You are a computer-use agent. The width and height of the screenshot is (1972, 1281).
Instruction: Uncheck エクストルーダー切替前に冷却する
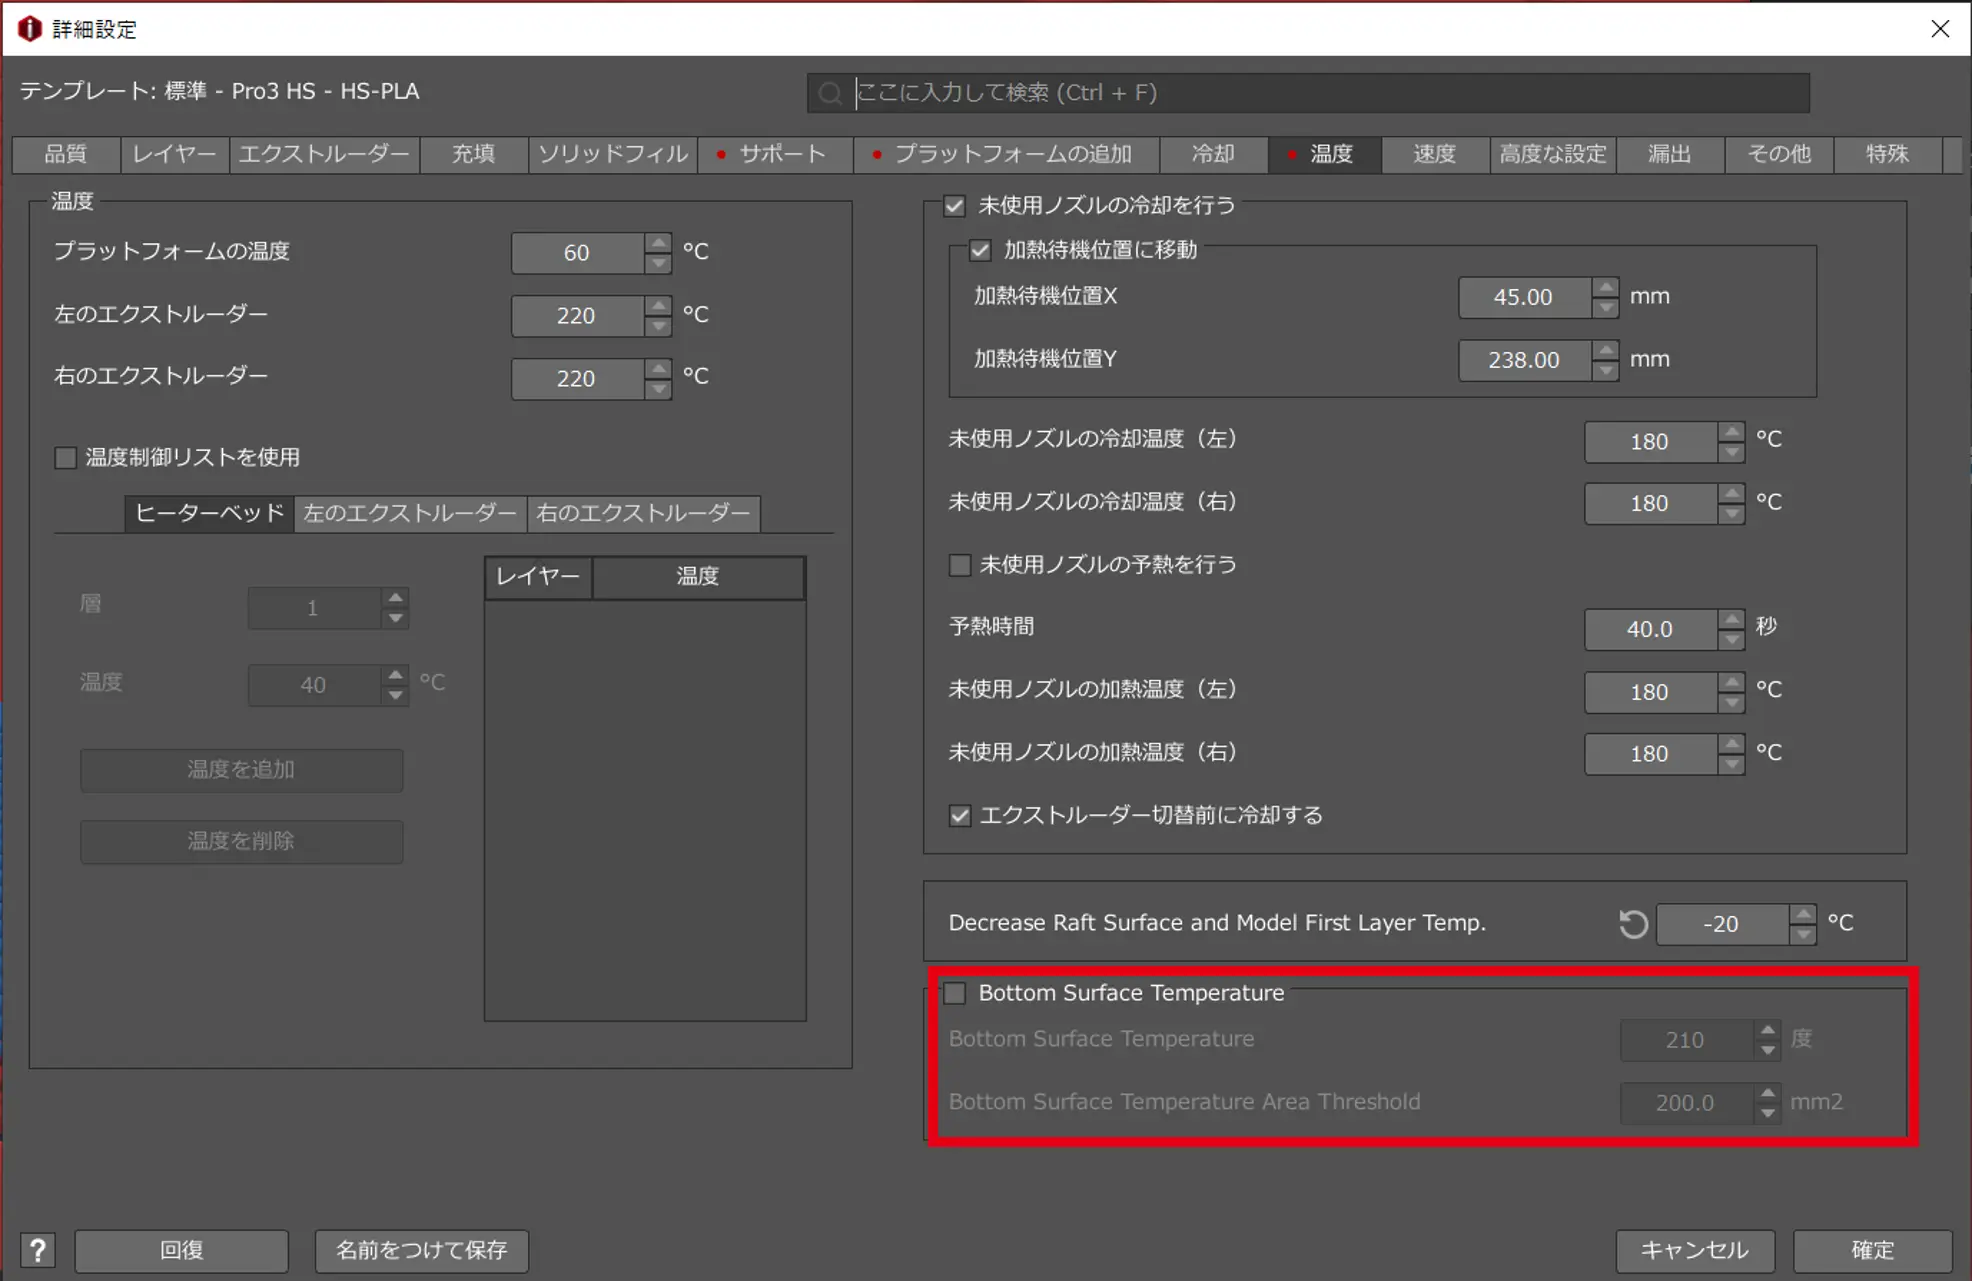point(960,815)
